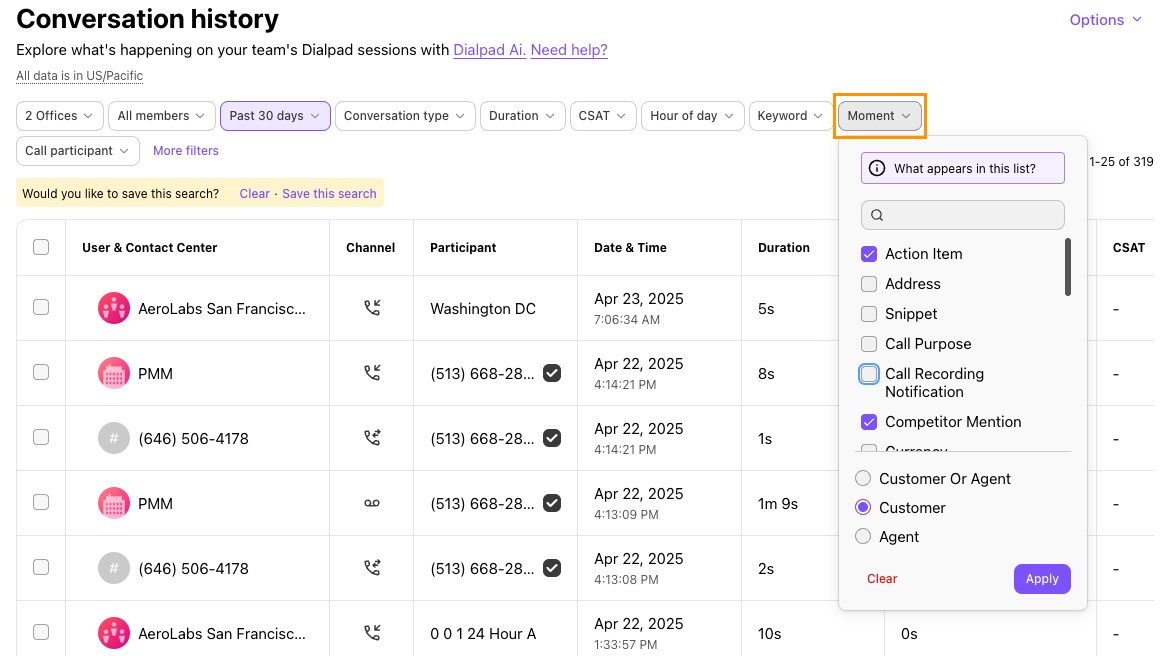Click the outgoing call icon in the 2s row
Image resolution: width=1171 pixels, height=656 pixels.
372,568
